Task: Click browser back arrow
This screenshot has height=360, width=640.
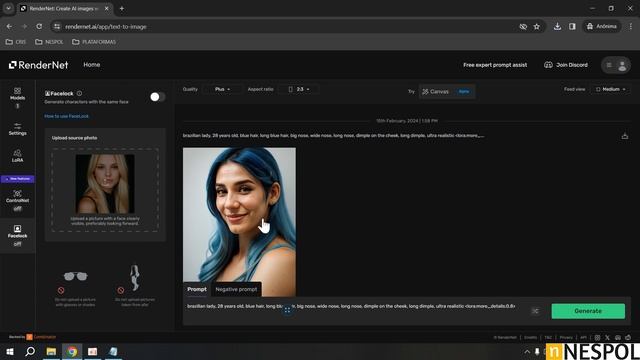Action: [x=9, y=27]
